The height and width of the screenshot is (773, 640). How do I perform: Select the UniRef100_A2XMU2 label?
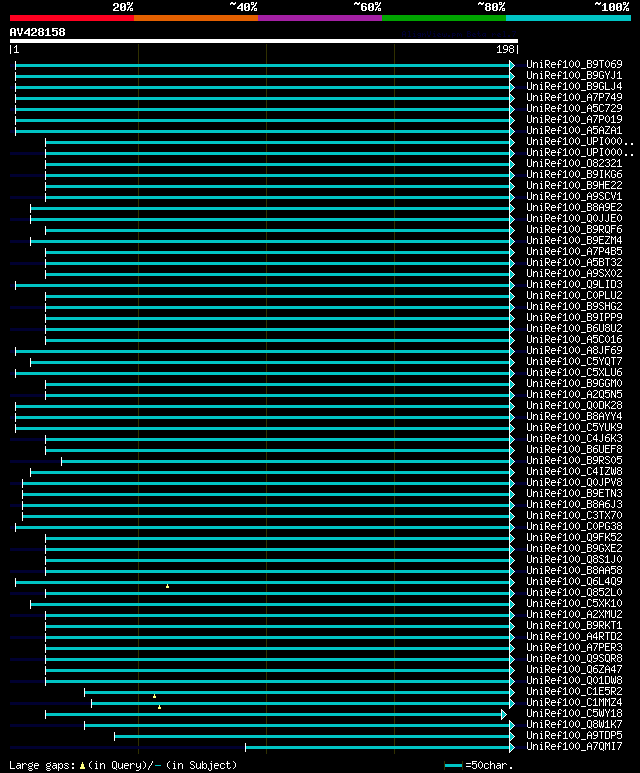pyautogui.click(x=574, y=614)
